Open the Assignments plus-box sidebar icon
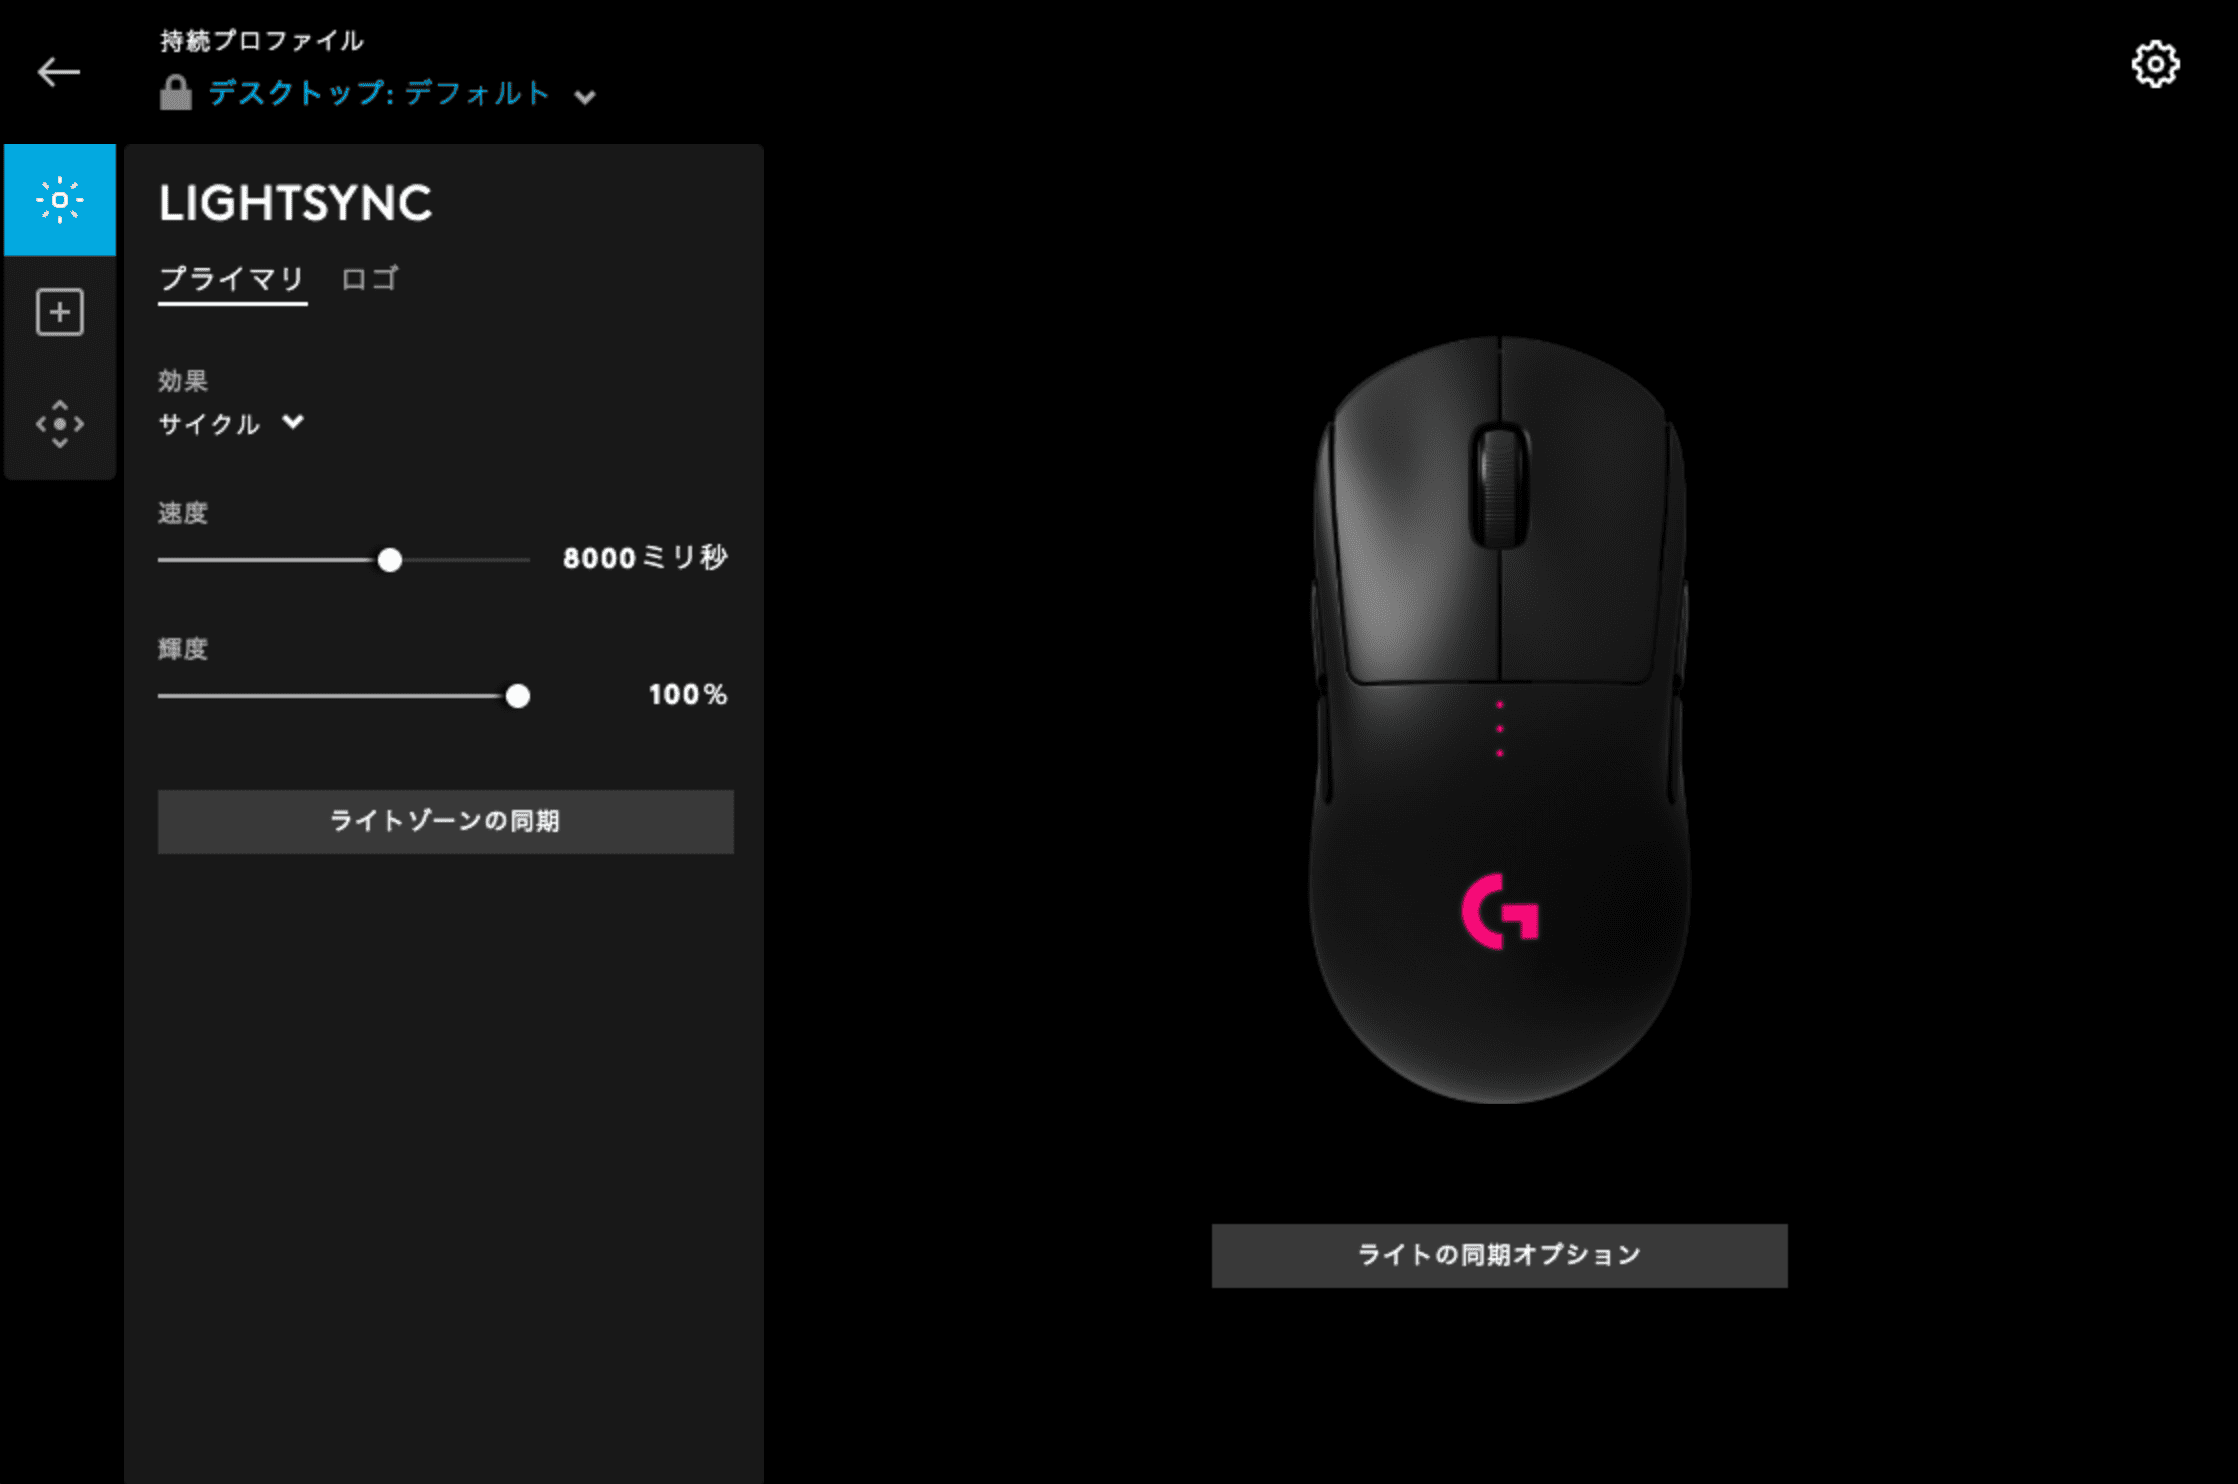The height and width of the screenshot is (1484, 2238). click(x=60, y=312)
